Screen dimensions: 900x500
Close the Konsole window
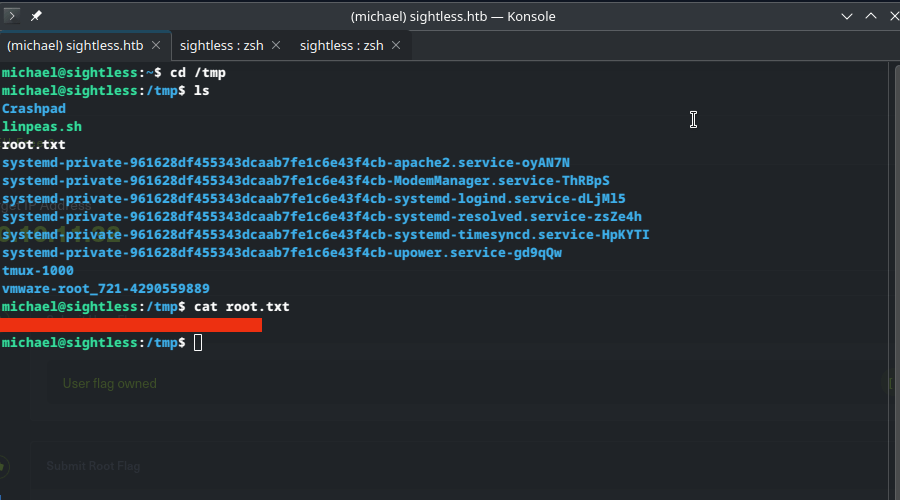click(889, 16)
